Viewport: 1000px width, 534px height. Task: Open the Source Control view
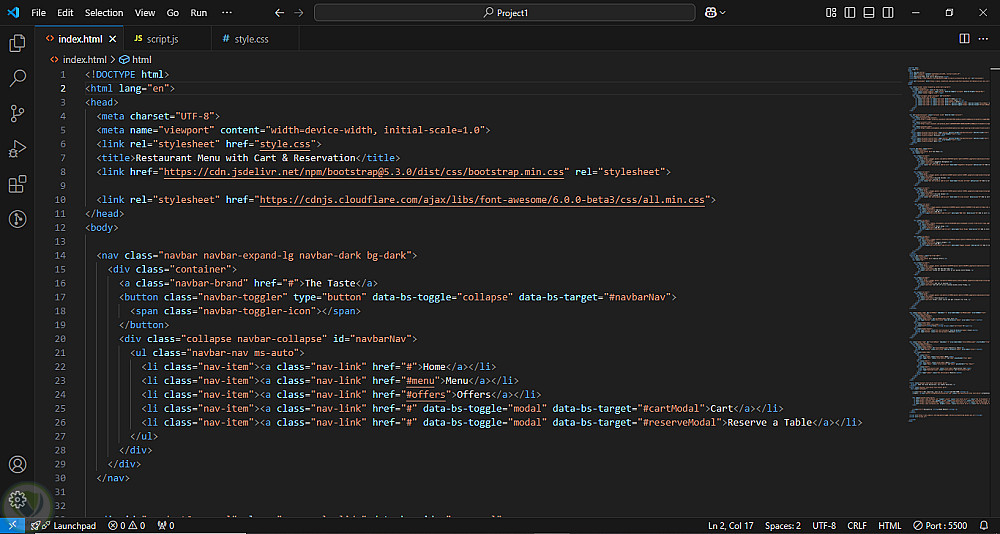tap(17, 113)
